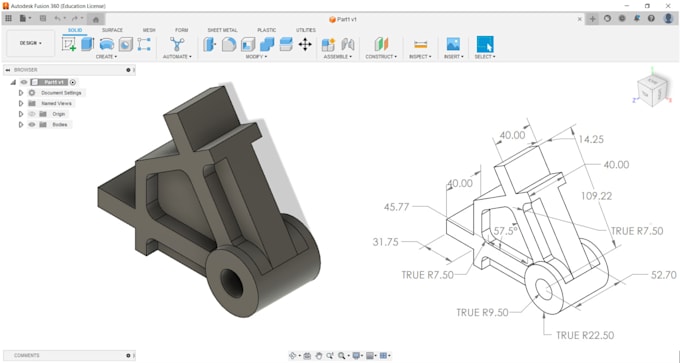
Task: Switch to the PLASTIC tab
Action: (x=266, y=30)
